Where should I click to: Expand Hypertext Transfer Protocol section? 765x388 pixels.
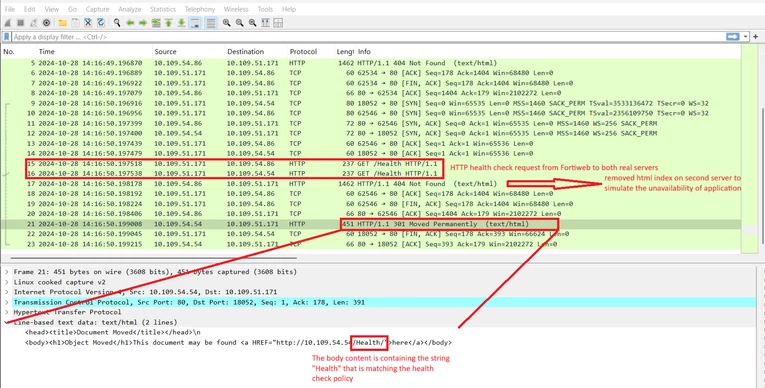coord(7,312)
